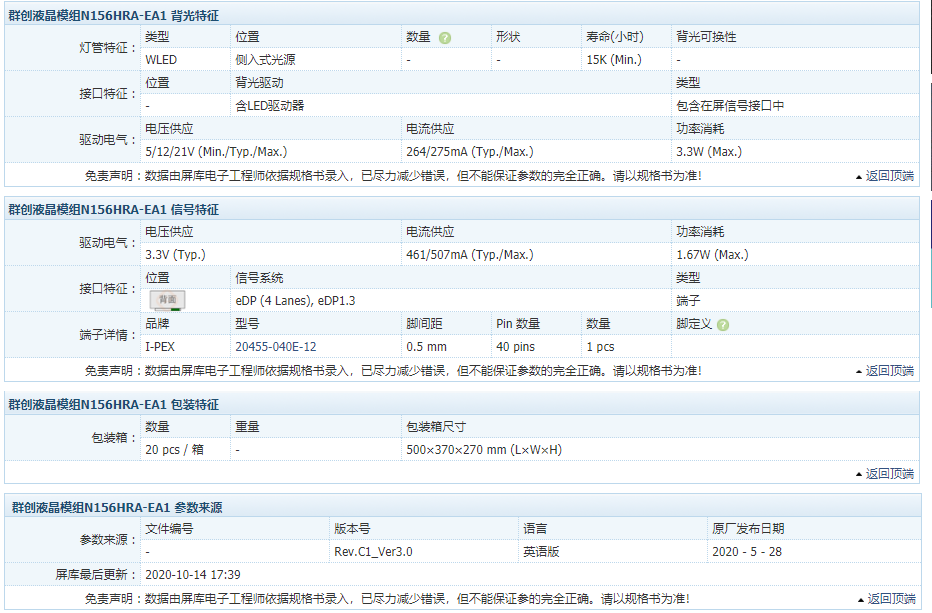
Task: Click the 2020-10-14 17:39 update timestamp
Action: point(193,575)
